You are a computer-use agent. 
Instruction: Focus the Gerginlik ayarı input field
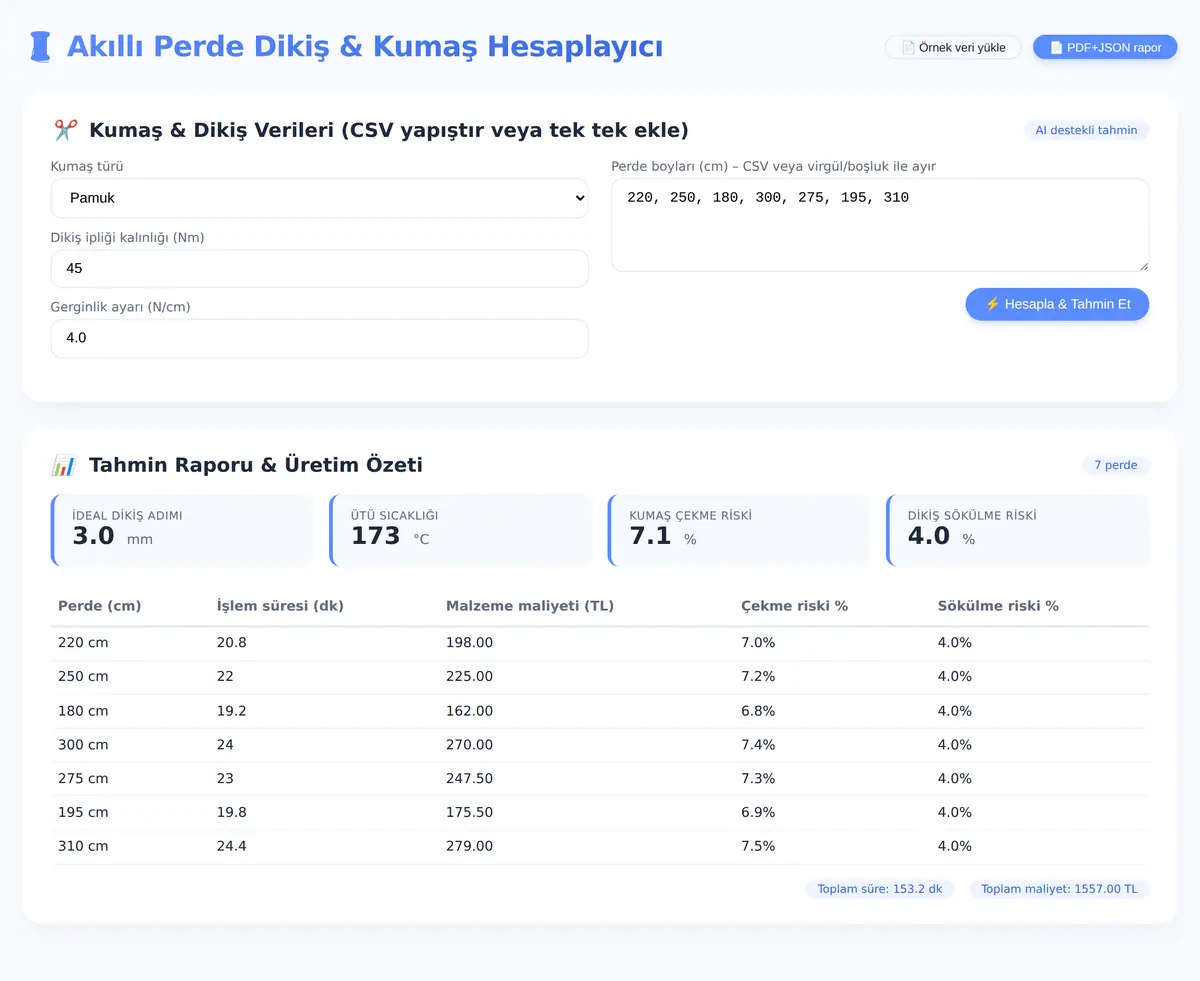pyautogui.click(x=320, y=338)
